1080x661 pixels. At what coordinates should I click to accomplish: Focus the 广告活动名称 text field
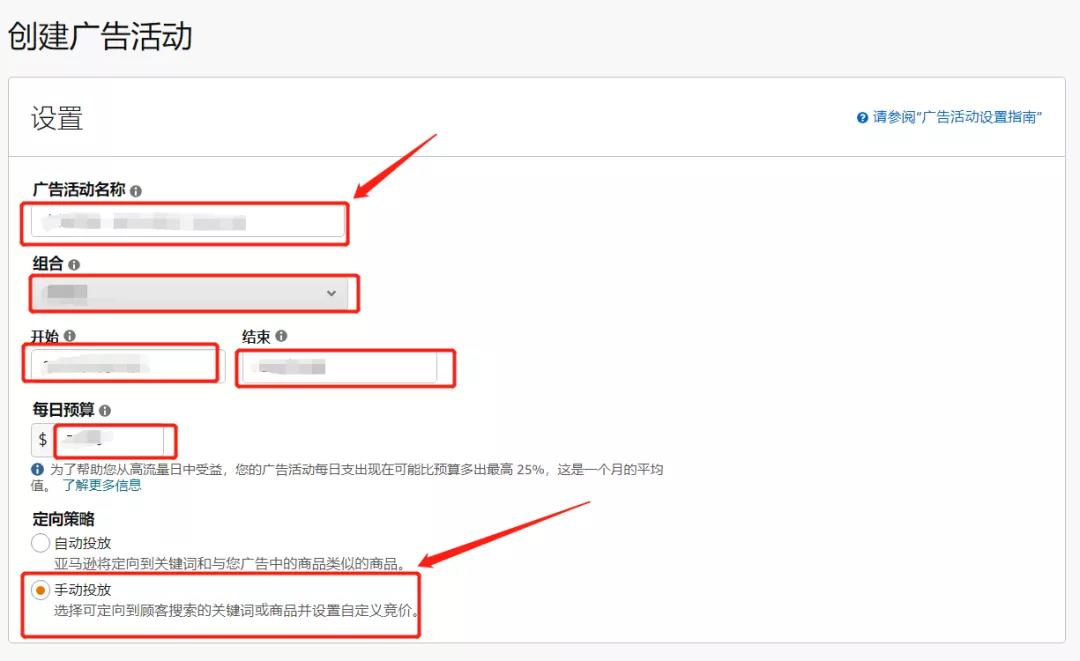[x=187, y=222]
